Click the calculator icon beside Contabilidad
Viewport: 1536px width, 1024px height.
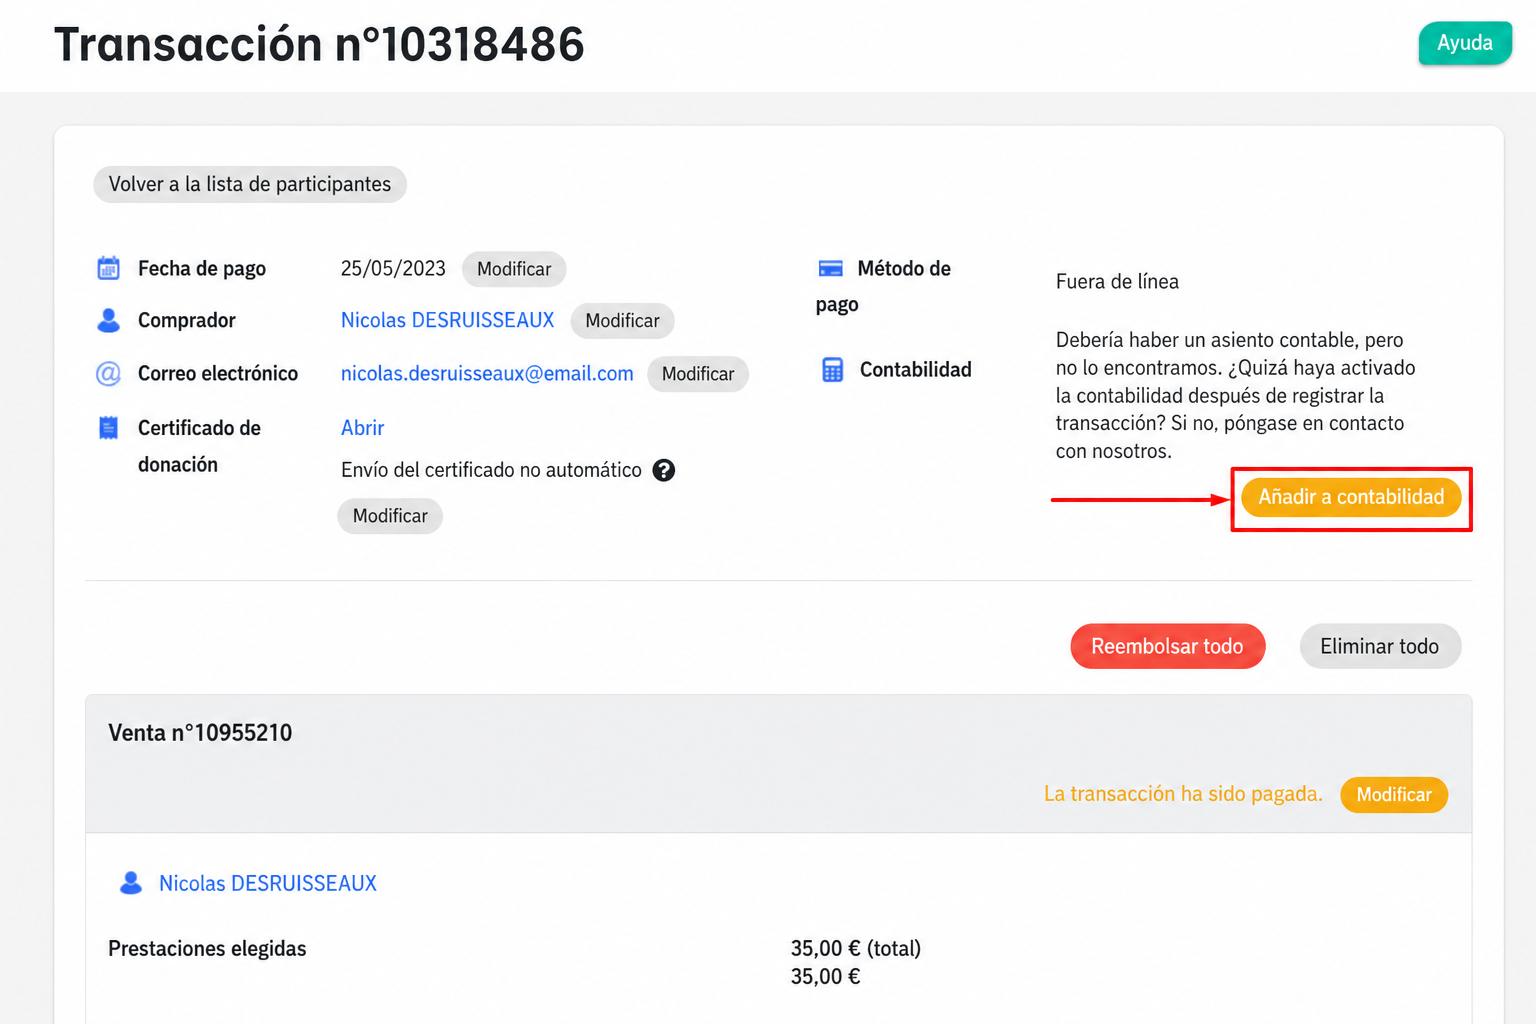[832, 369]
